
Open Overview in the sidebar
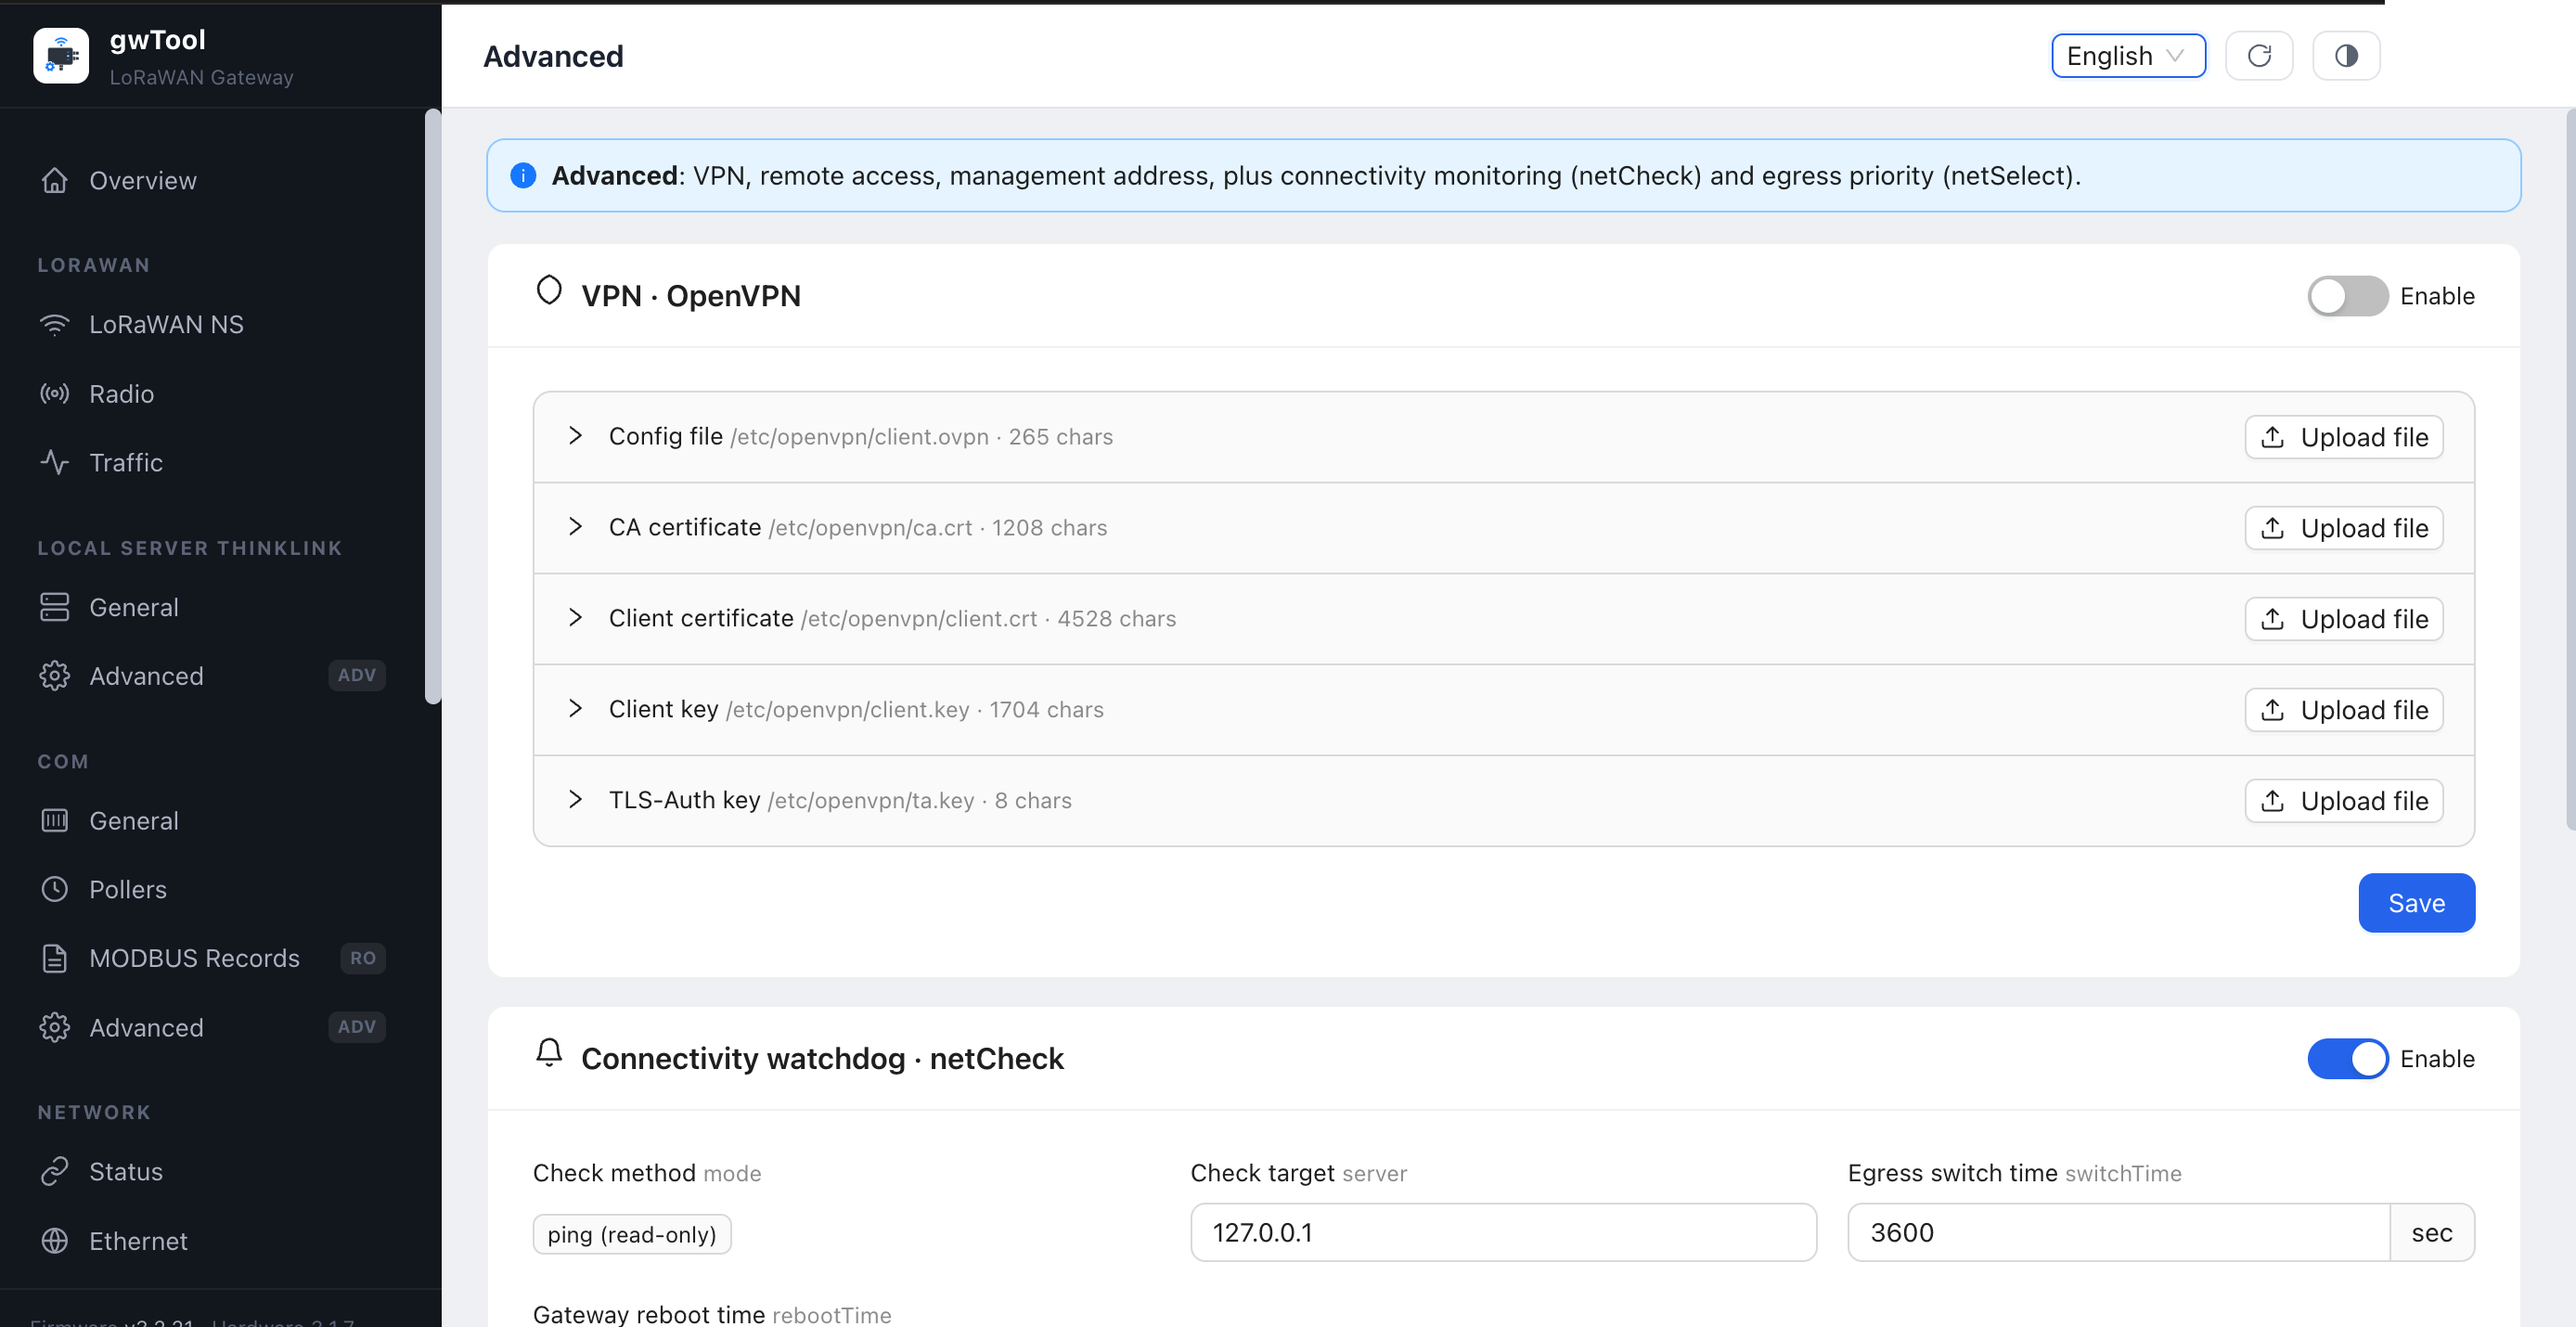click(212, 180)
